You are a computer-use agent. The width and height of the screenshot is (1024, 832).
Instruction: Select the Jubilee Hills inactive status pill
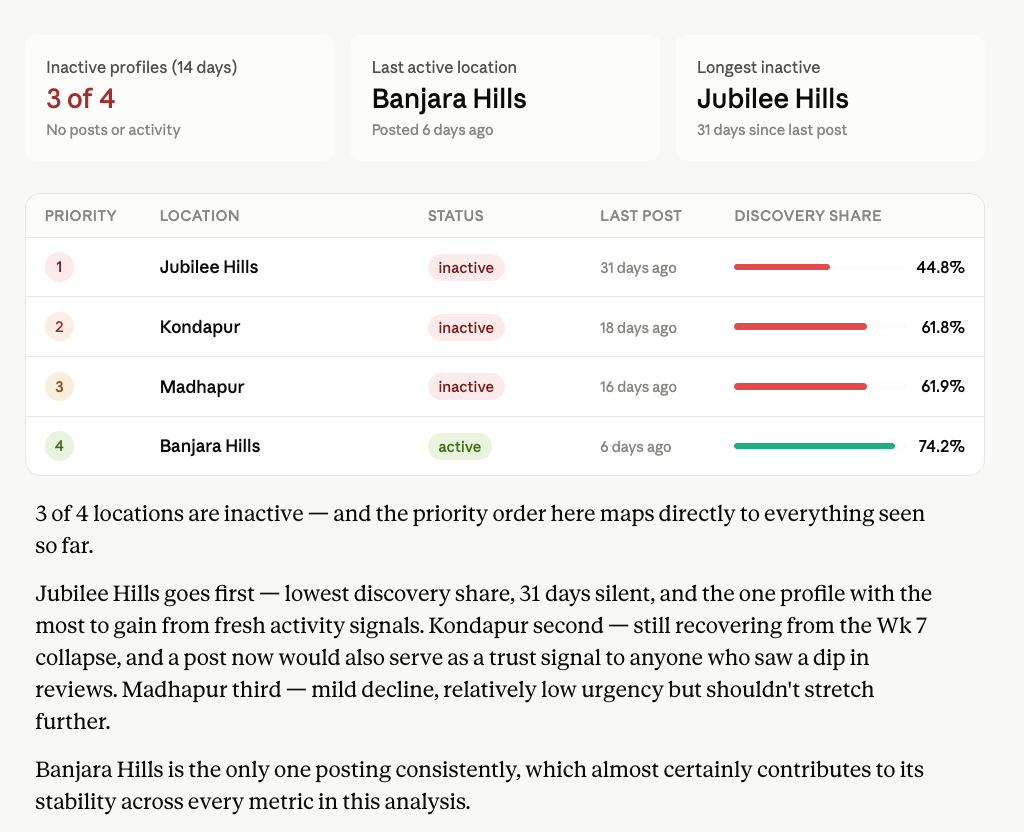pos(466,268)
